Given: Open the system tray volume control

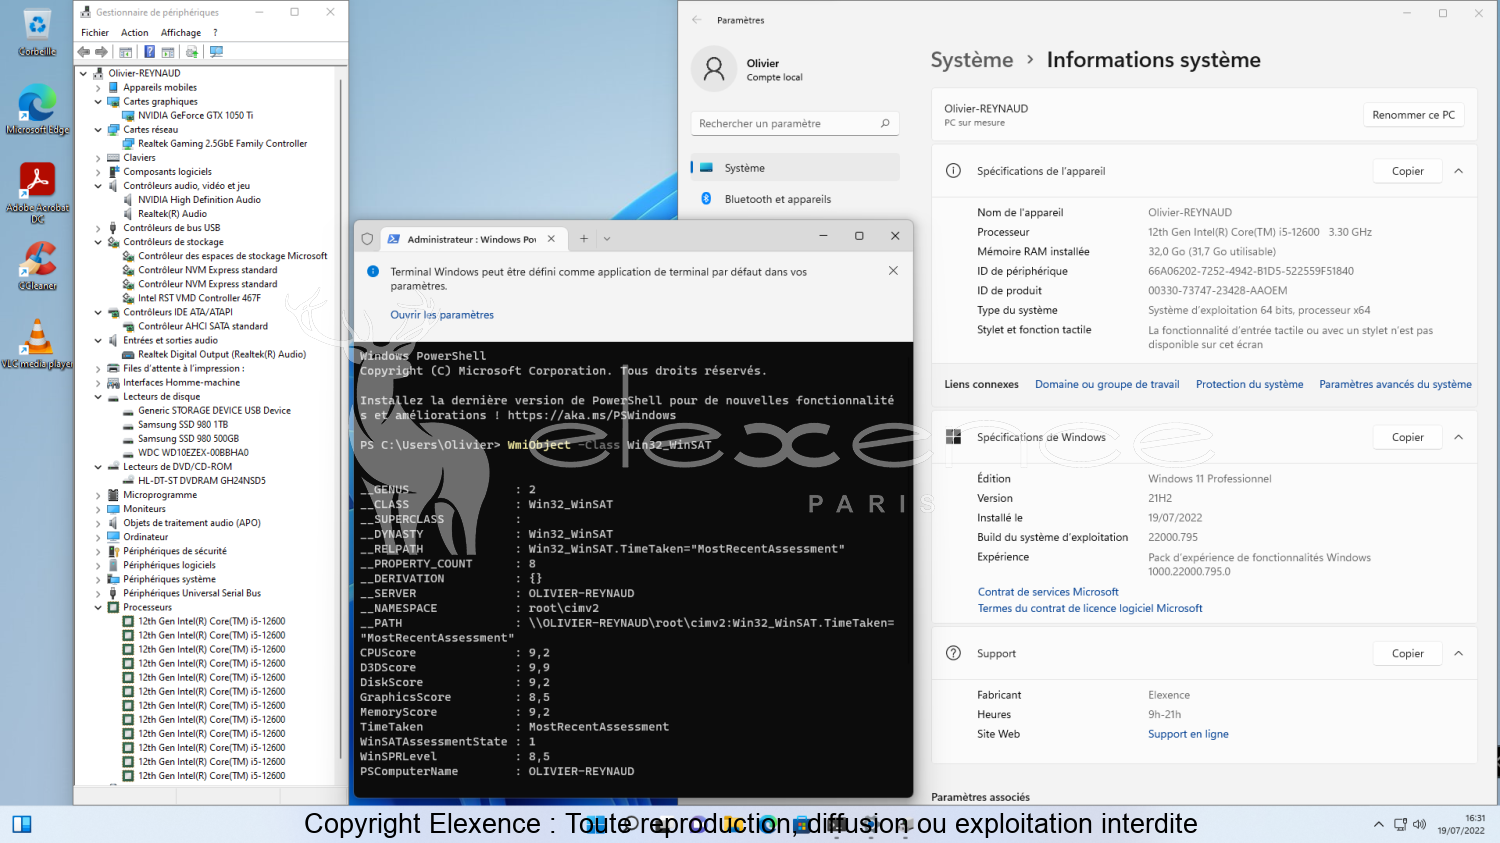Looking at the screenshot, I should tap(1419, 824).
